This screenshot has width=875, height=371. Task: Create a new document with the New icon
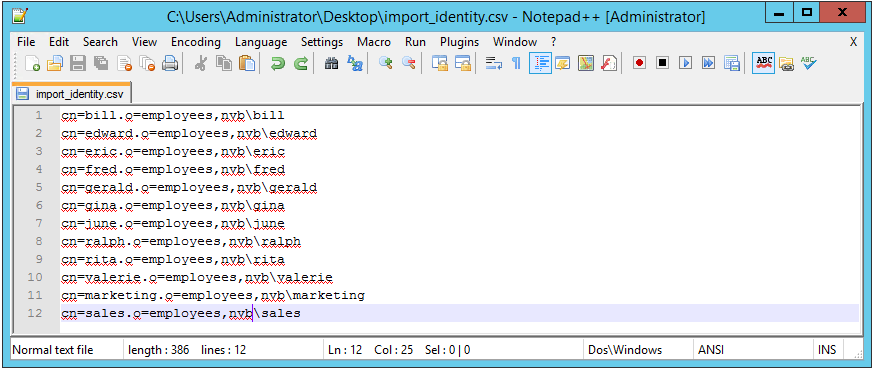tap(33, 63)
